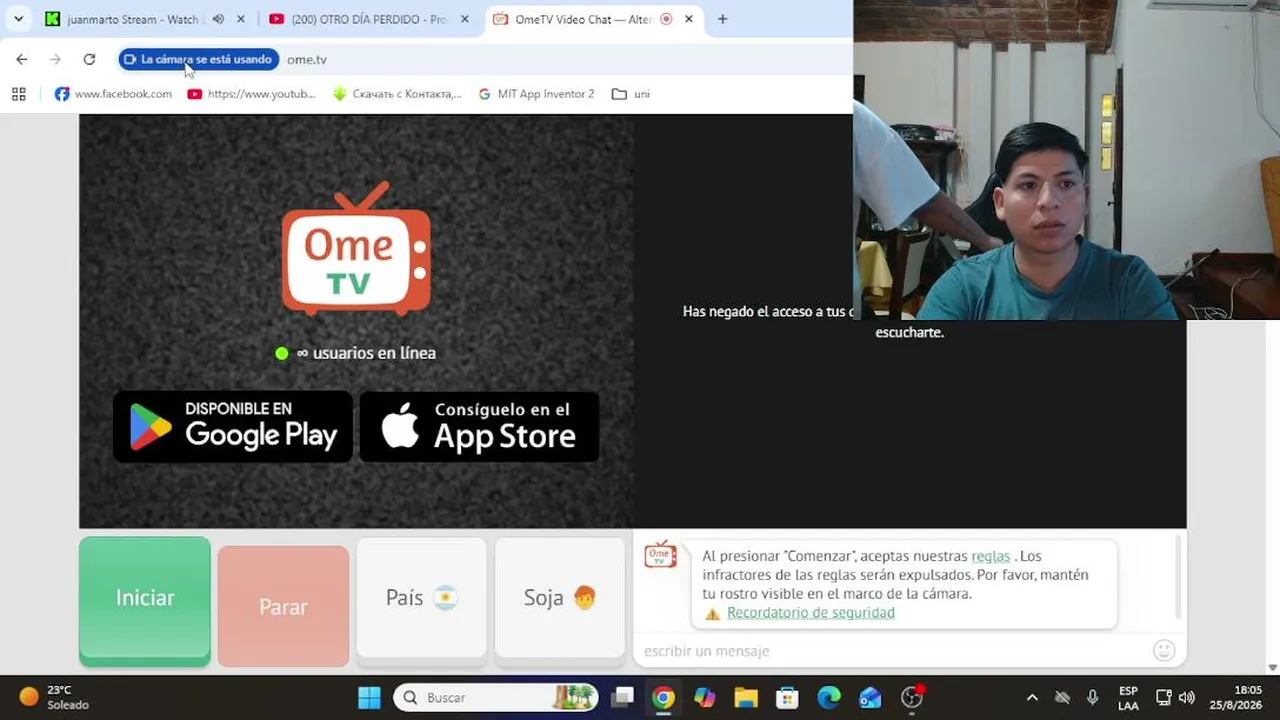The image size is (1280, 720).
Task: Close the OTRO DÍA PERDIDO tab
Action: pos(465,19)
